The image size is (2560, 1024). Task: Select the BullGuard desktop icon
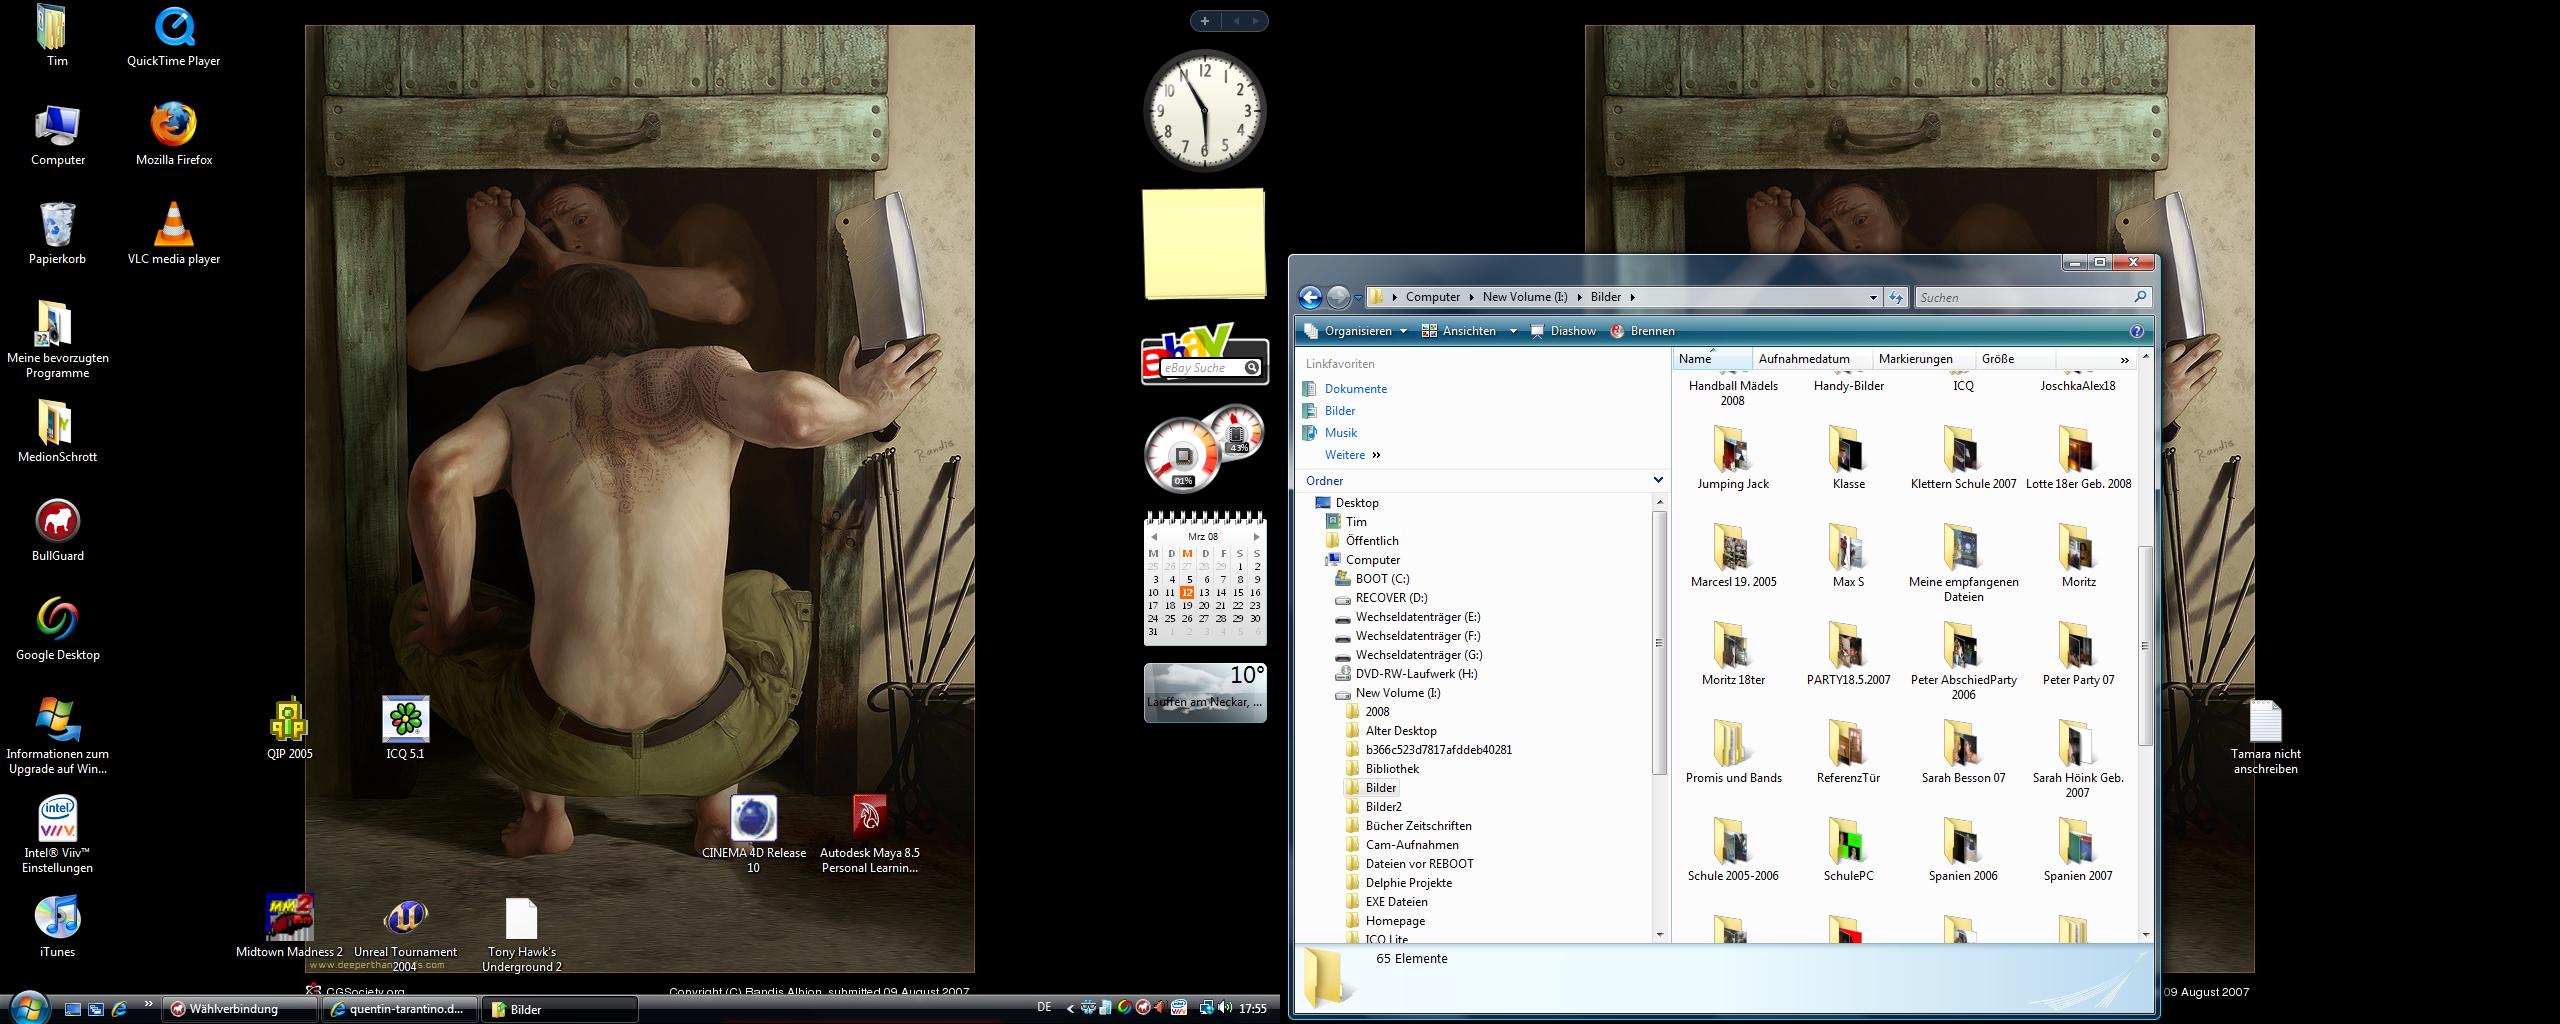click(57, 530)
